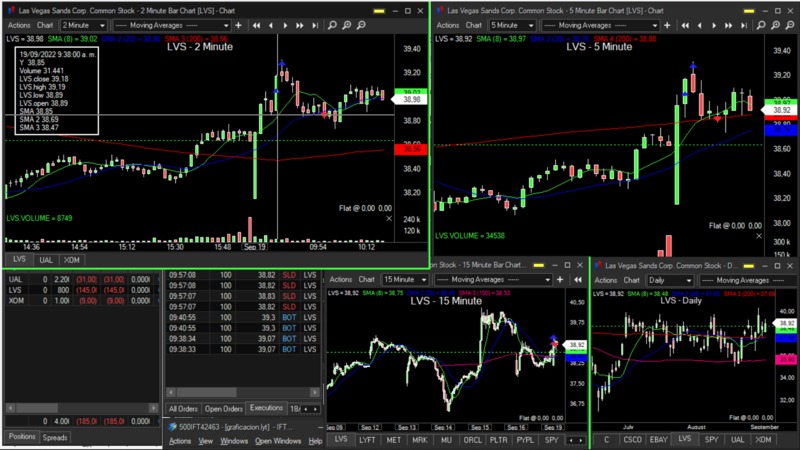Image resolution: width=800 pixels, height=450 pixels.
Task: Open the 15 Minute interval dropdown
Action: point(404,280)
